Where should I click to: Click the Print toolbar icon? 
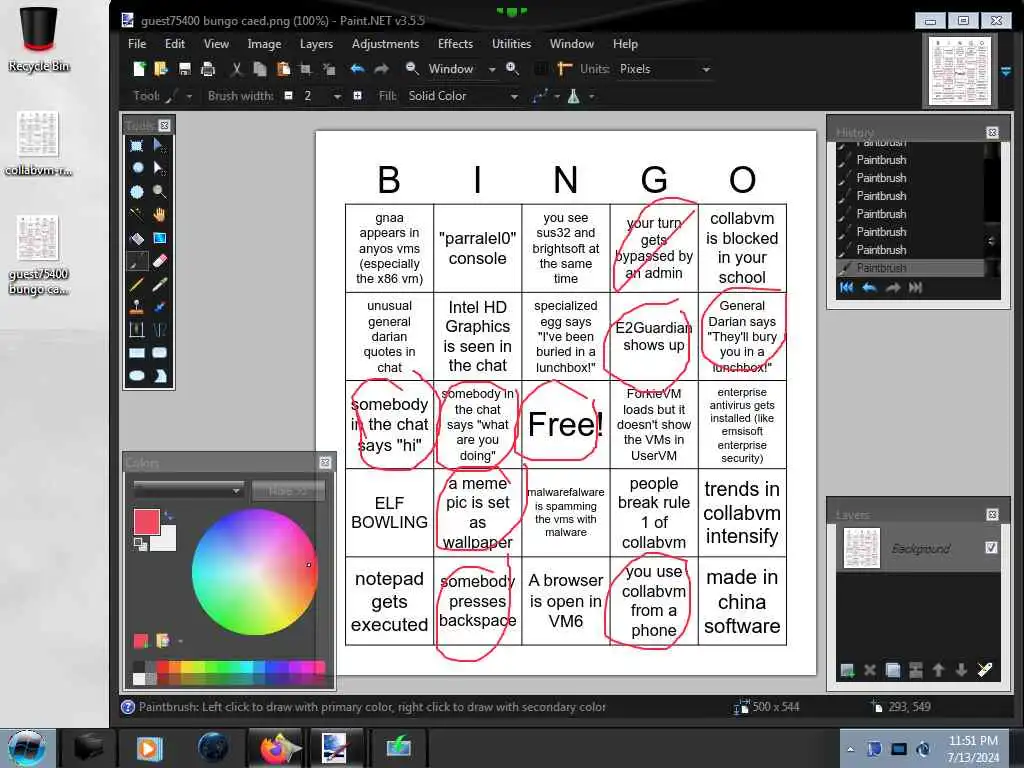pyautogui.click(x=208, y=69)
